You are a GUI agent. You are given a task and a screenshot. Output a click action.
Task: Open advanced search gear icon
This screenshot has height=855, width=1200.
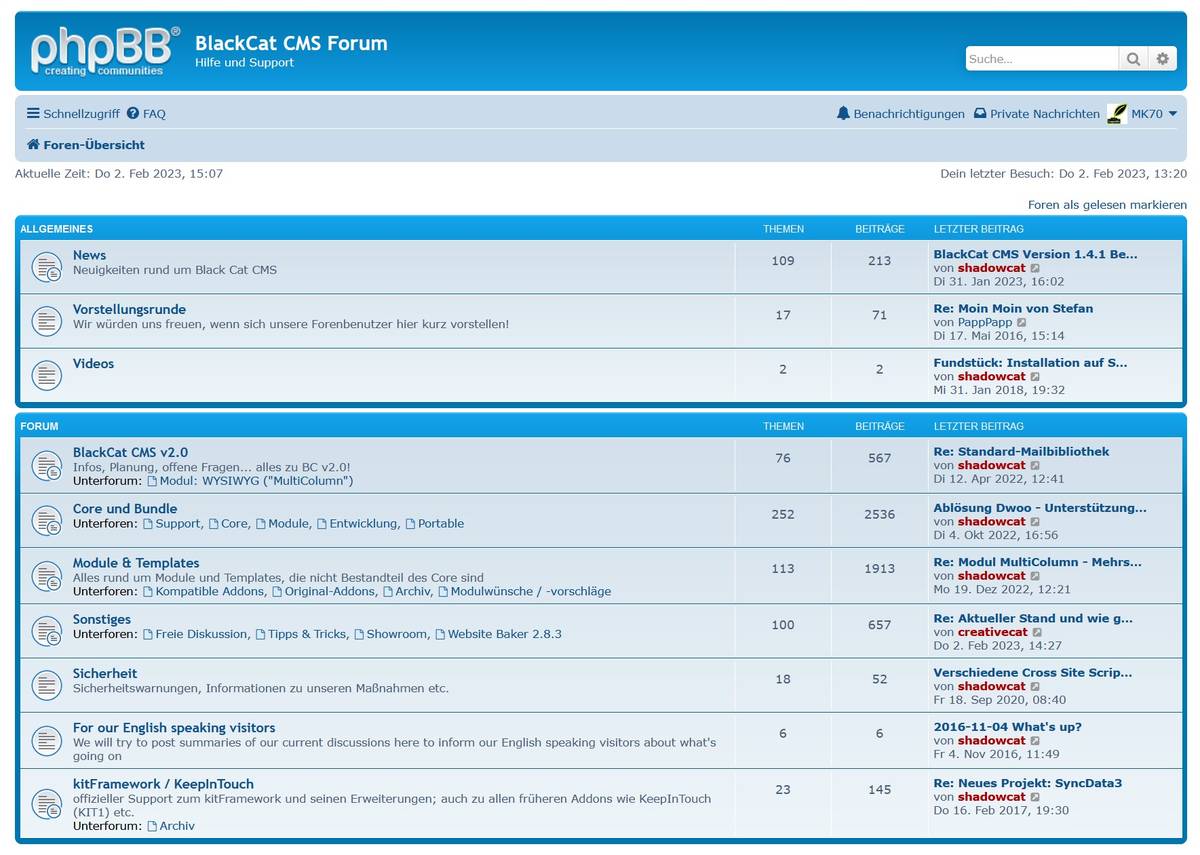pos(1162,59)
